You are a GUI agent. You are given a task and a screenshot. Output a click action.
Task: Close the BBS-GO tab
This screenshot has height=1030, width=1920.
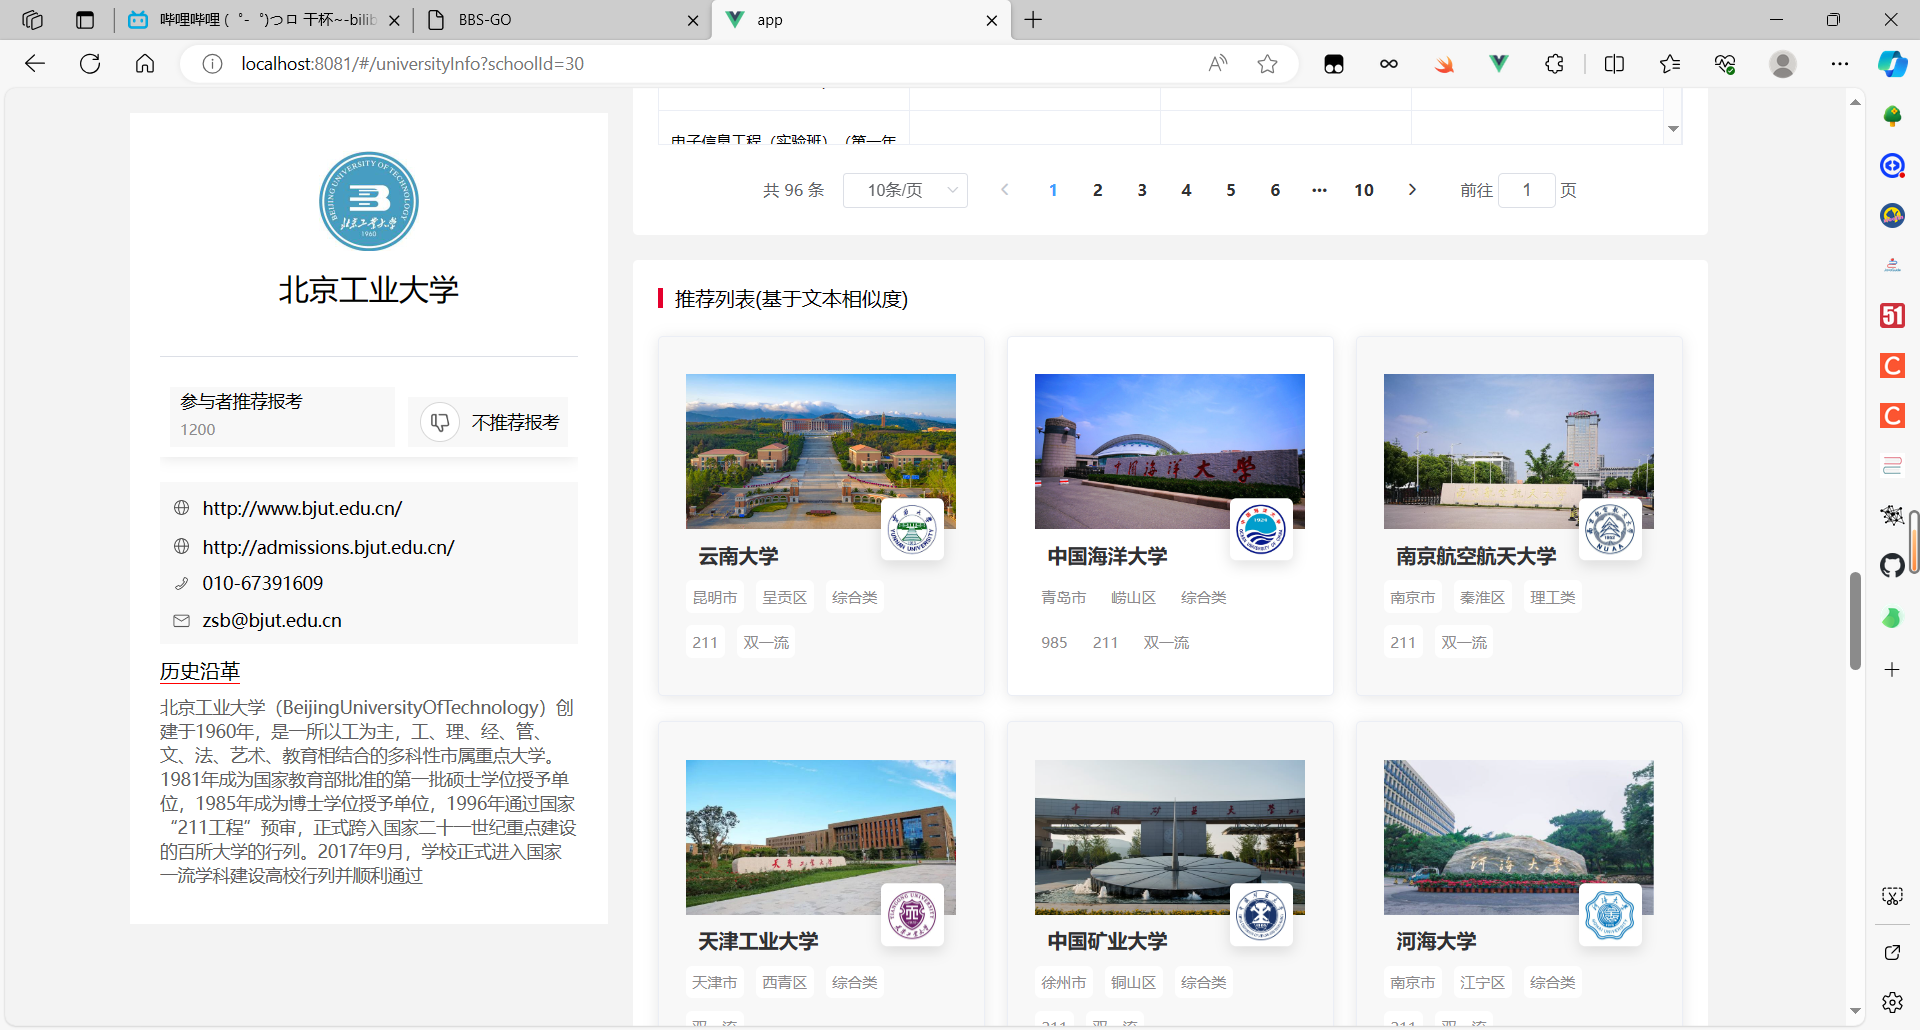click(x=693, y=20)
